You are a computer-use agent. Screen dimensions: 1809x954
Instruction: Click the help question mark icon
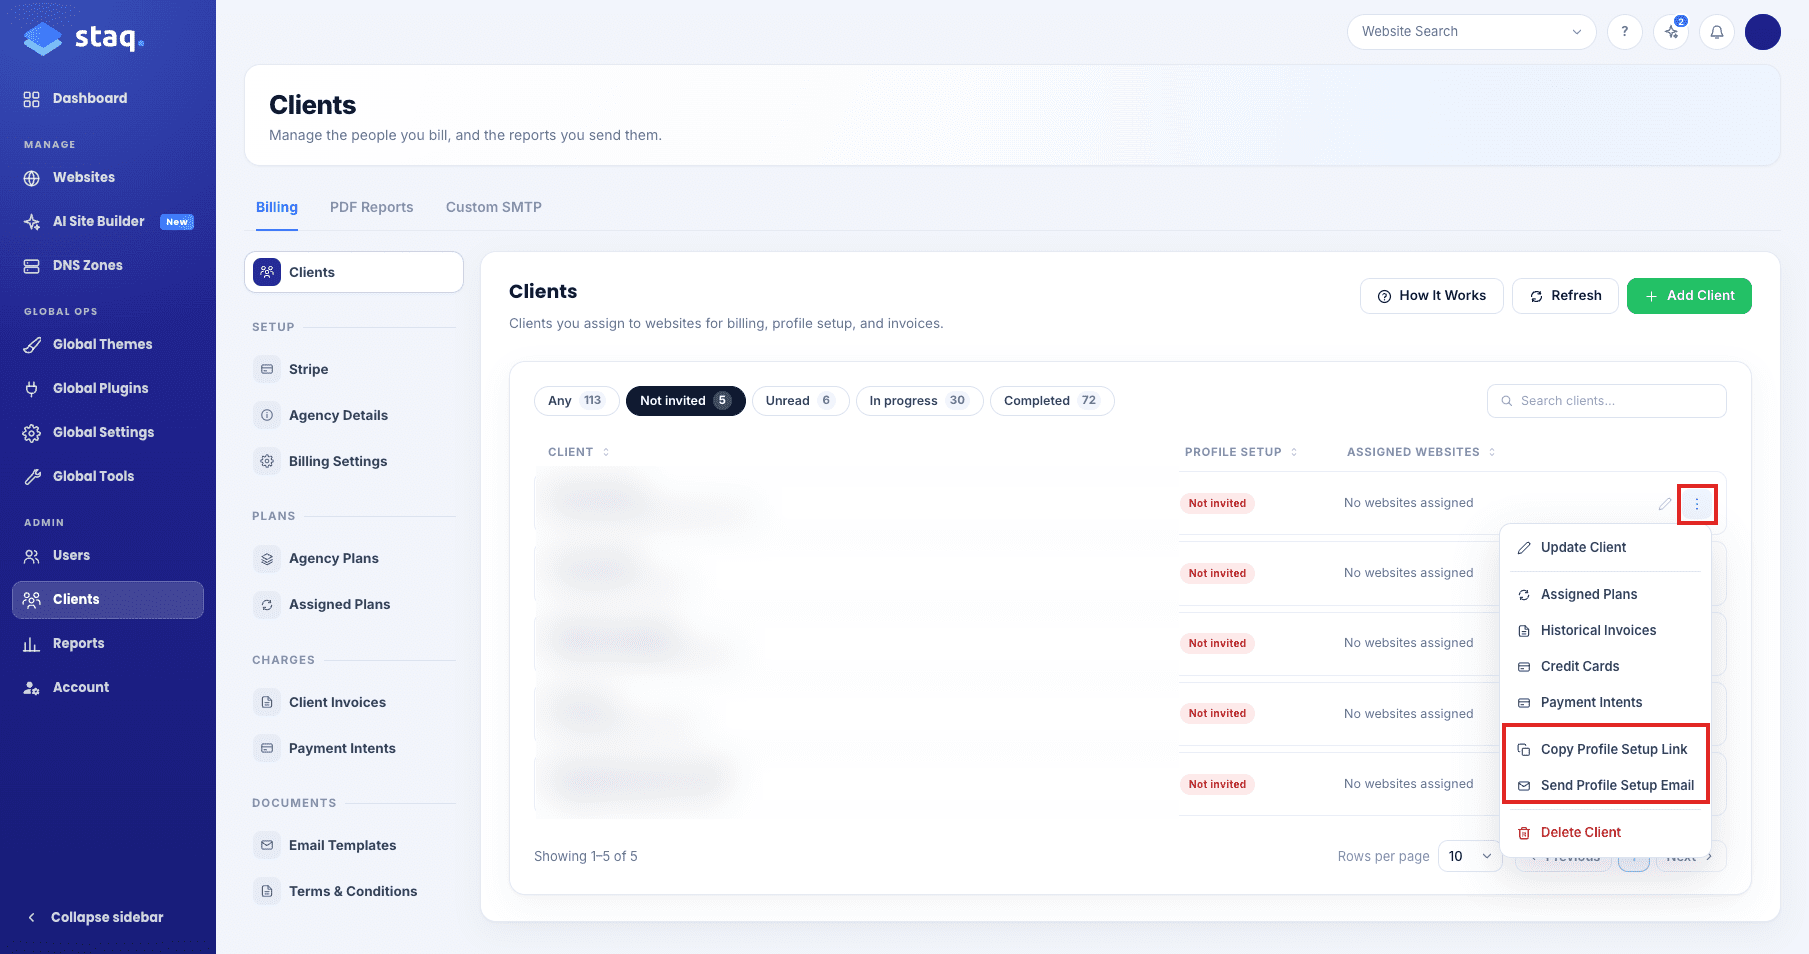point(1625,31)
